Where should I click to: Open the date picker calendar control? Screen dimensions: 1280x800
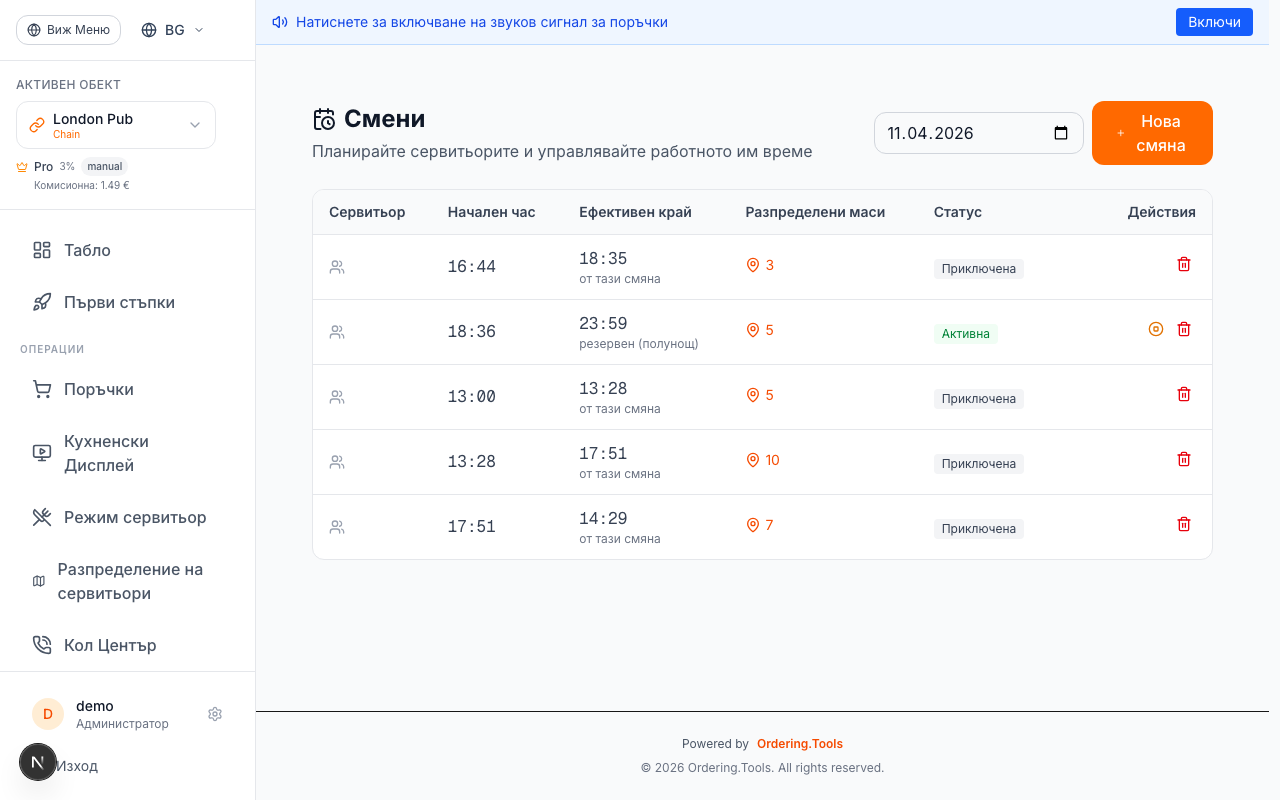1060,132
